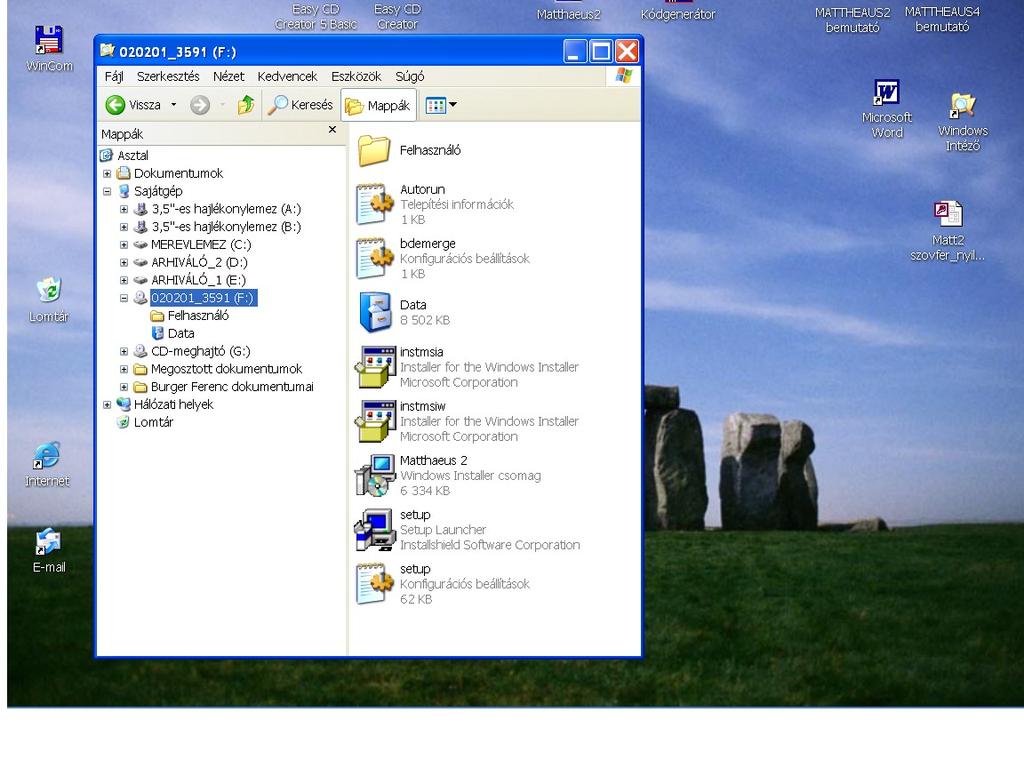Screen dimensions: 1024x768
Task: Select Felhasználó subfolder in tree
Action: 198,315
